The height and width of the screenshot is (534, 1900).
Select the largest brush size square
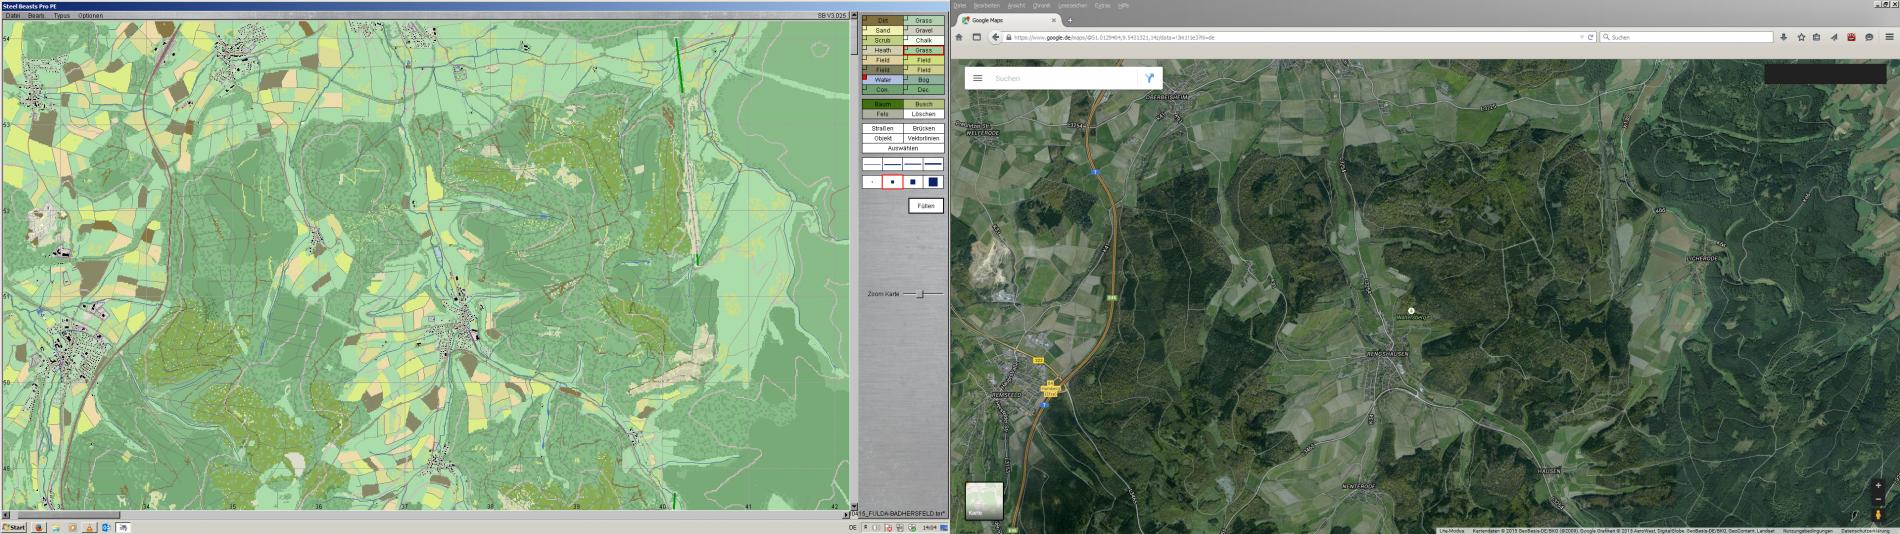point(933,182)
